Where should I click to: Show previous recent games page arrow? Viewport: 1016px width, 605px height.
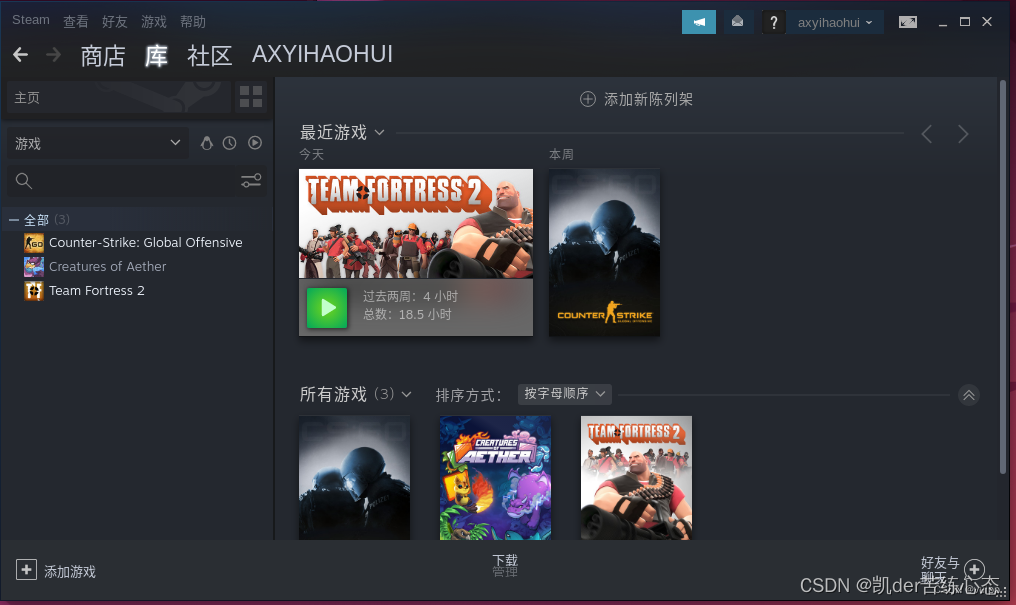[x=927, y=134]
